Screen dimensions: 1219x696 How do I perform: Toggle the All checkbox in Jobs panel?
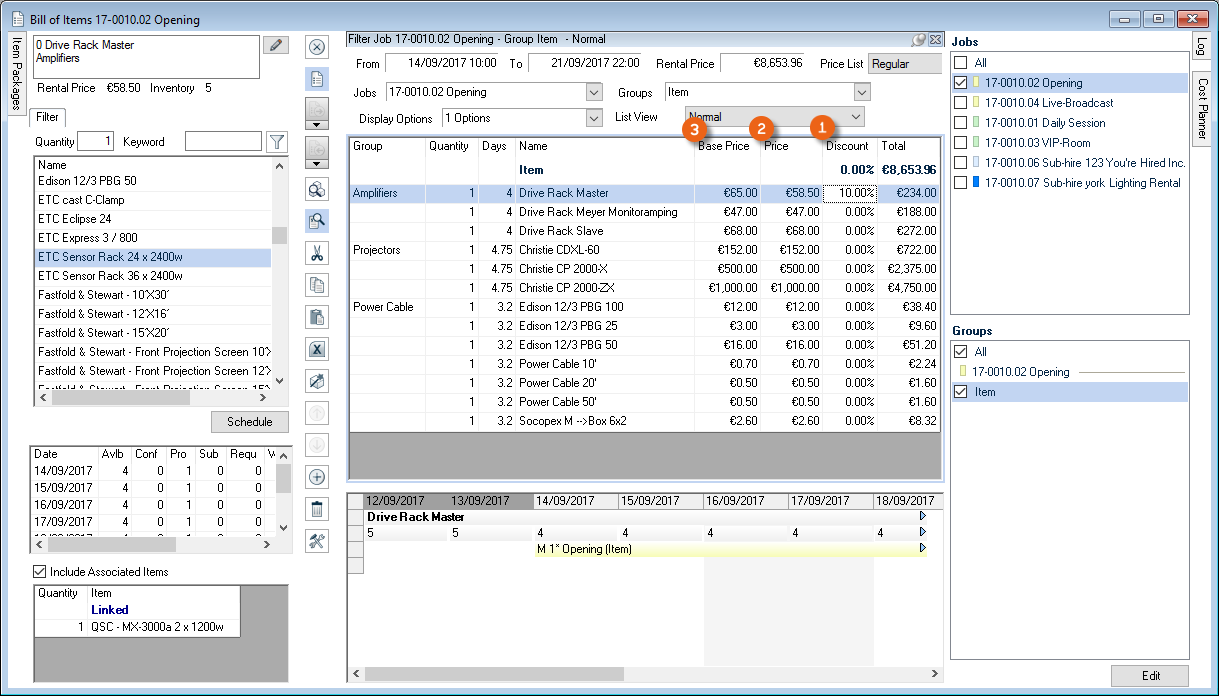tap(961, 63)
